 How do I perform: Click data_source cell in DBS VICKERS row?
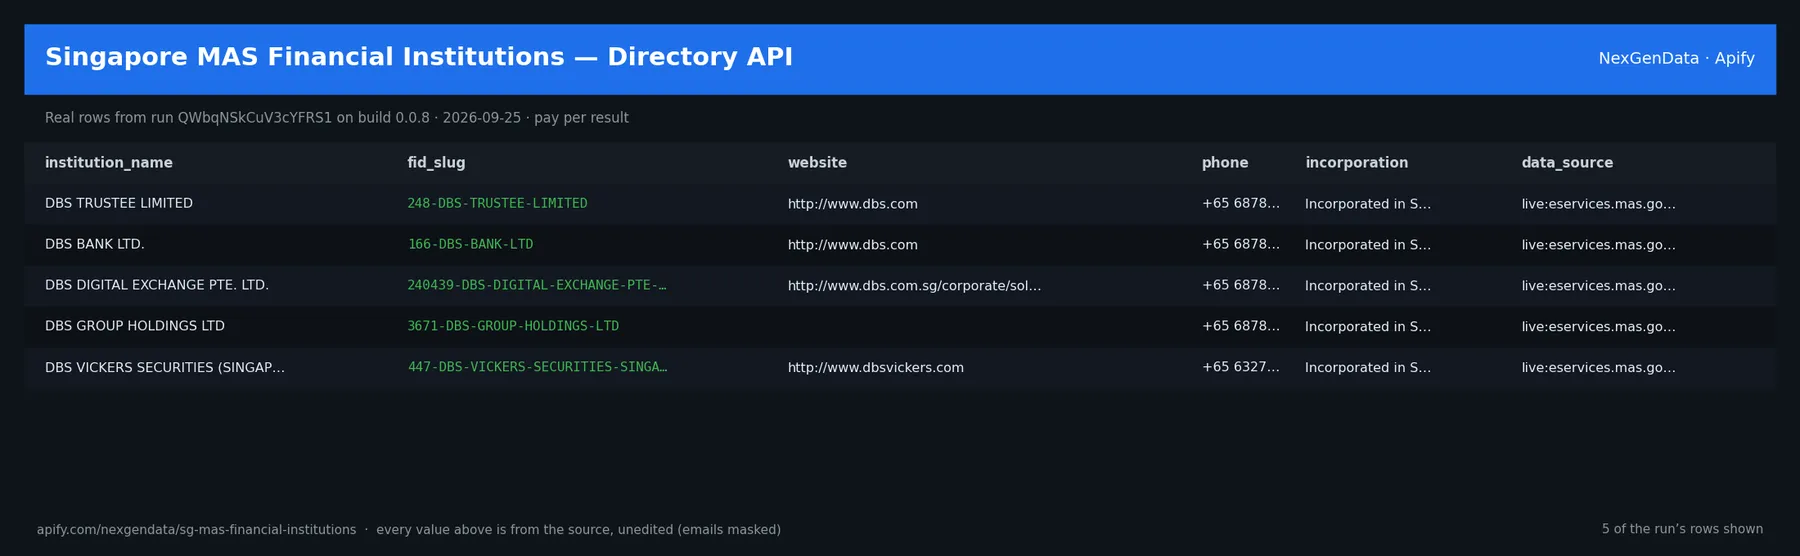(x=1599, y=368)
